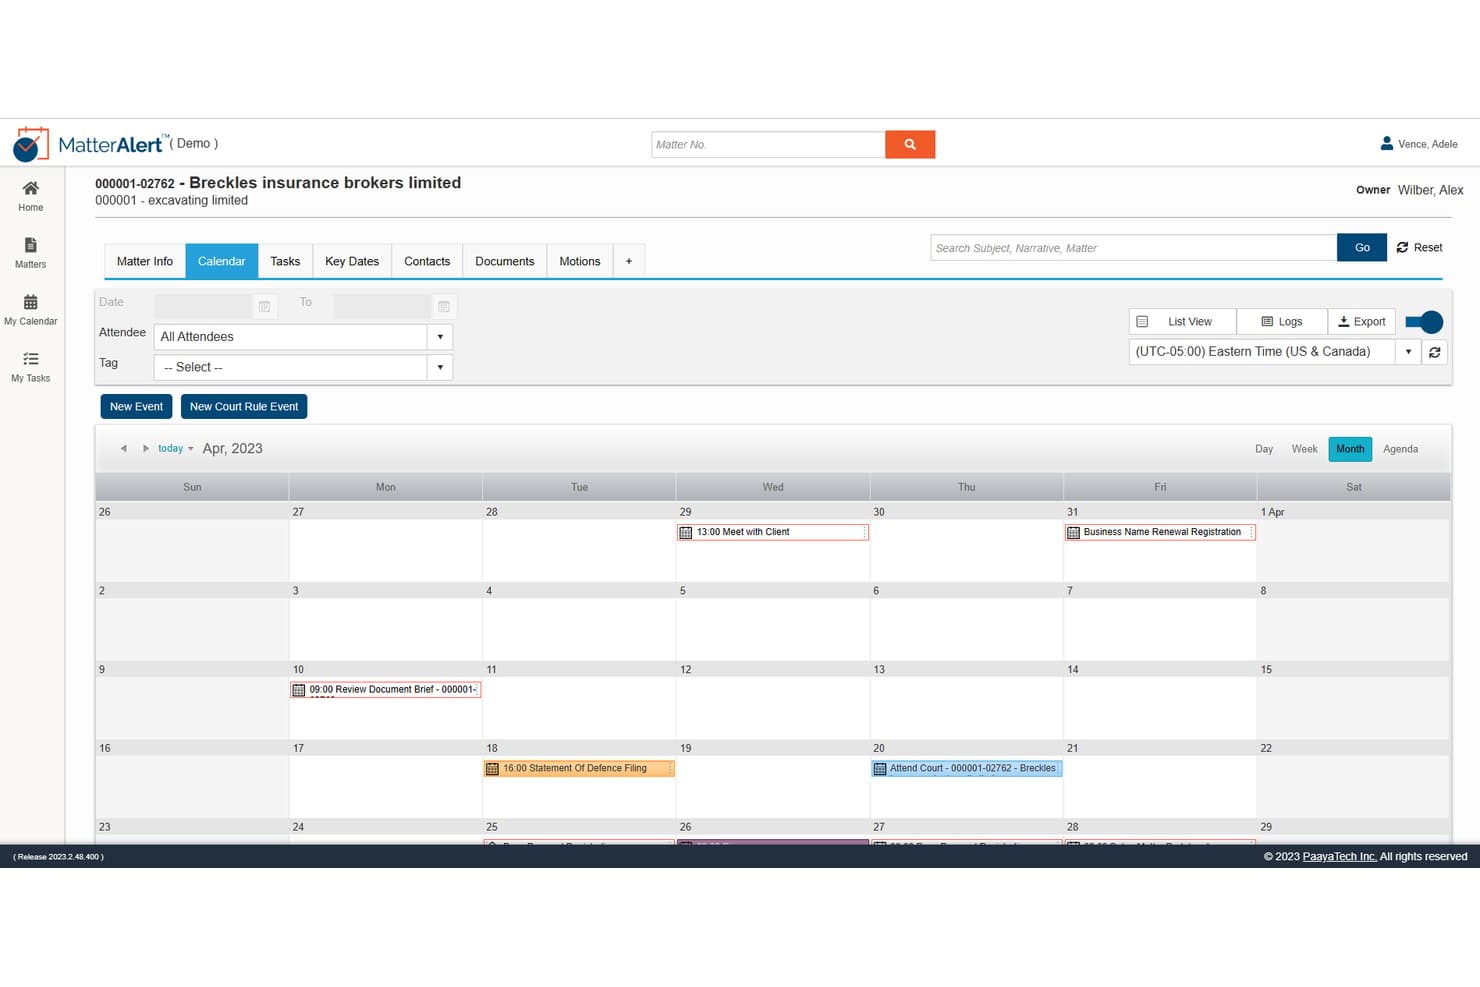This screenshot has height=987, width=1480.
Task: Open Home from the sidebar
Action: (x=31, y=196)
